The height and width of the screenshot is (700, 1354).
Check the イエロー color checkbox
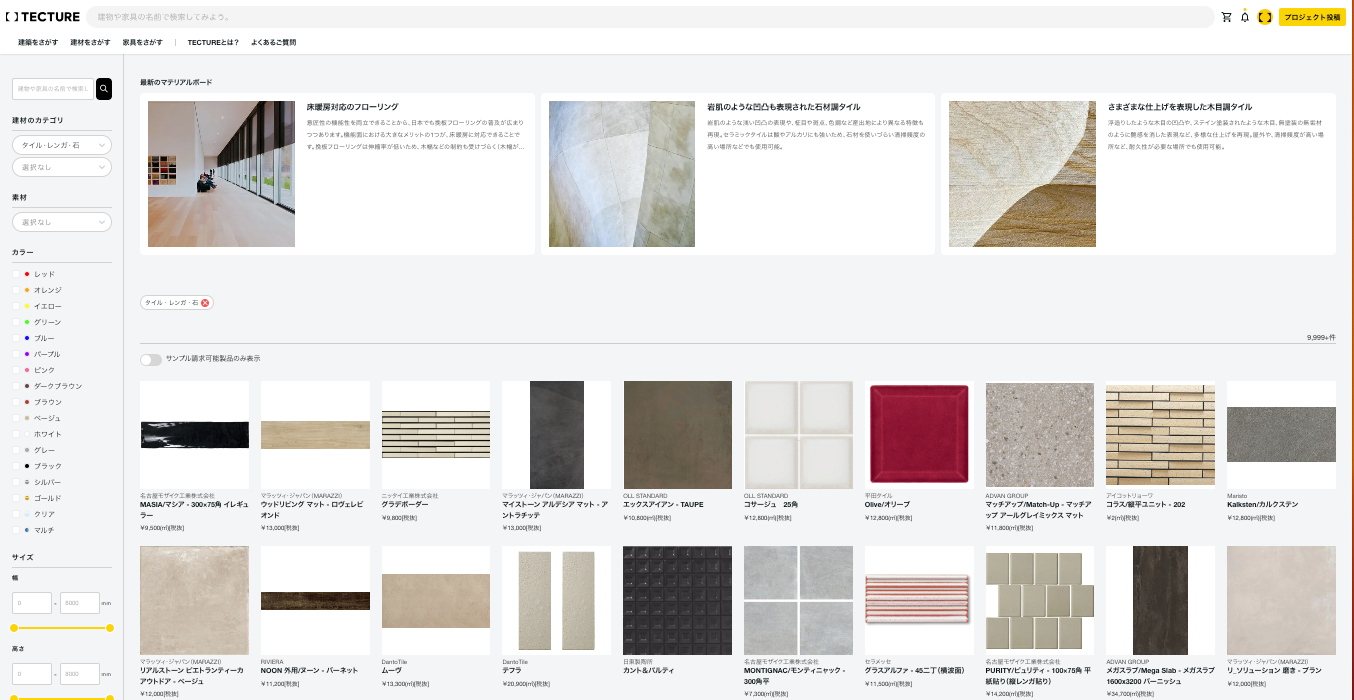point(15,306)
